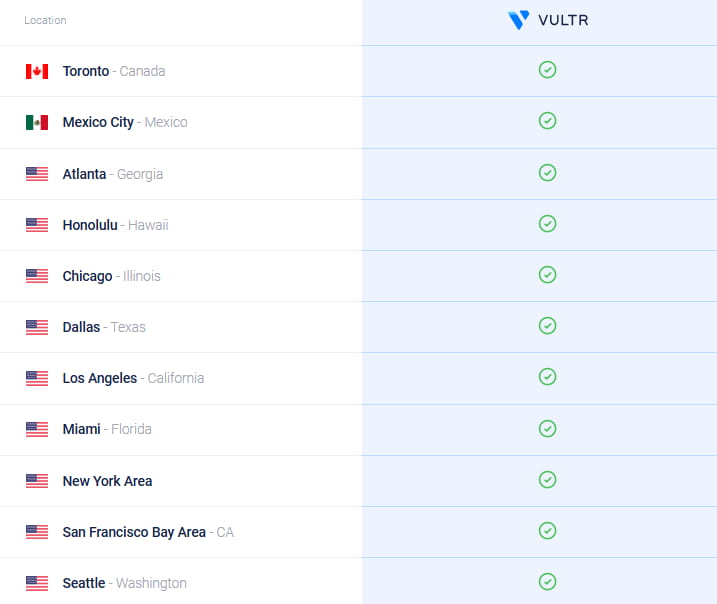The width and height of the screenshot is (717, 604).
Task: Choose San Francisco Bay Area location
Action: (147, 532)
